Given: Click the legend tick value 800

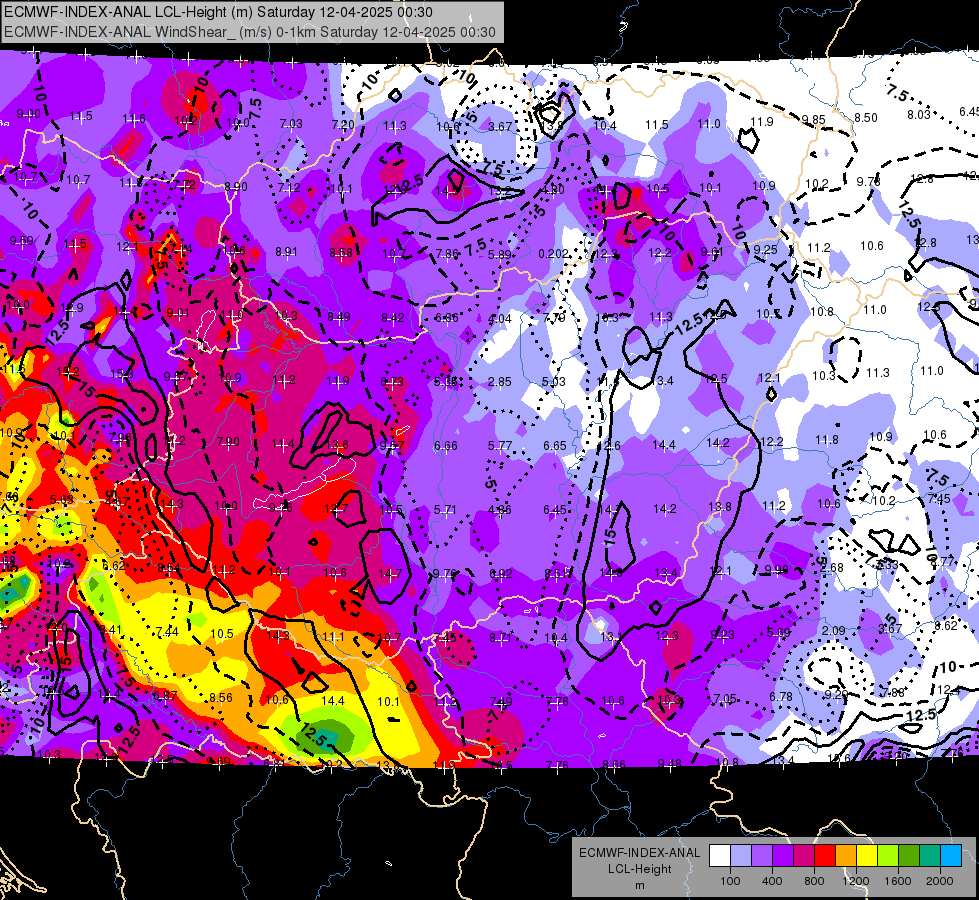Looking at the screenshot, I should (x=814, y=881).
